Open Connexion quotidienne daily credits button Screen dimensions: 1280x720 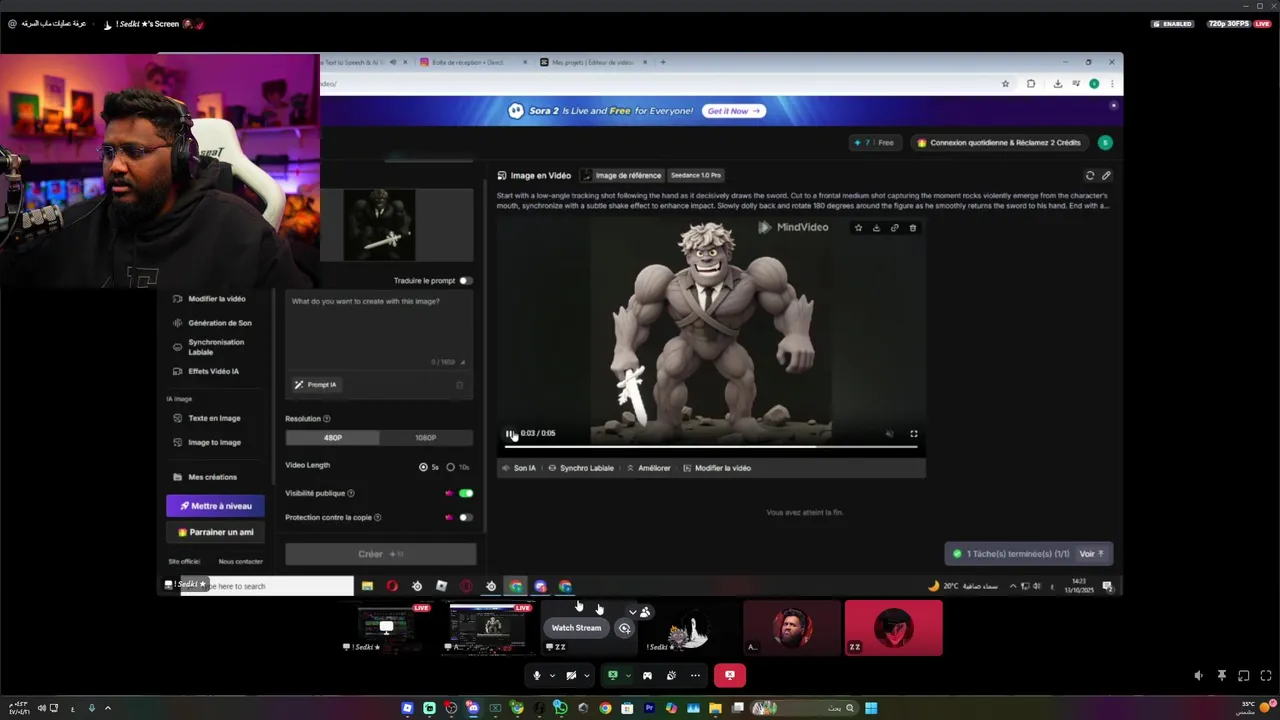(999, 142)
